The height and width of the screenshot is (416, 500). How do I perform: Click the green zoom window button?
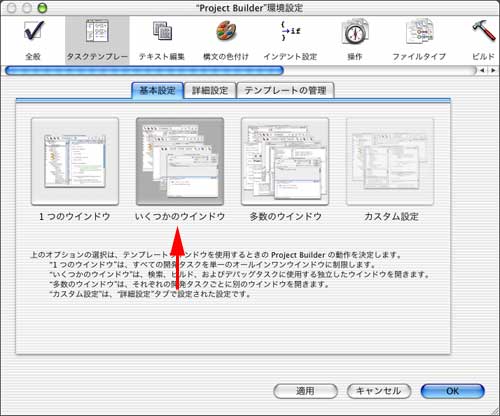pos(42,8)
